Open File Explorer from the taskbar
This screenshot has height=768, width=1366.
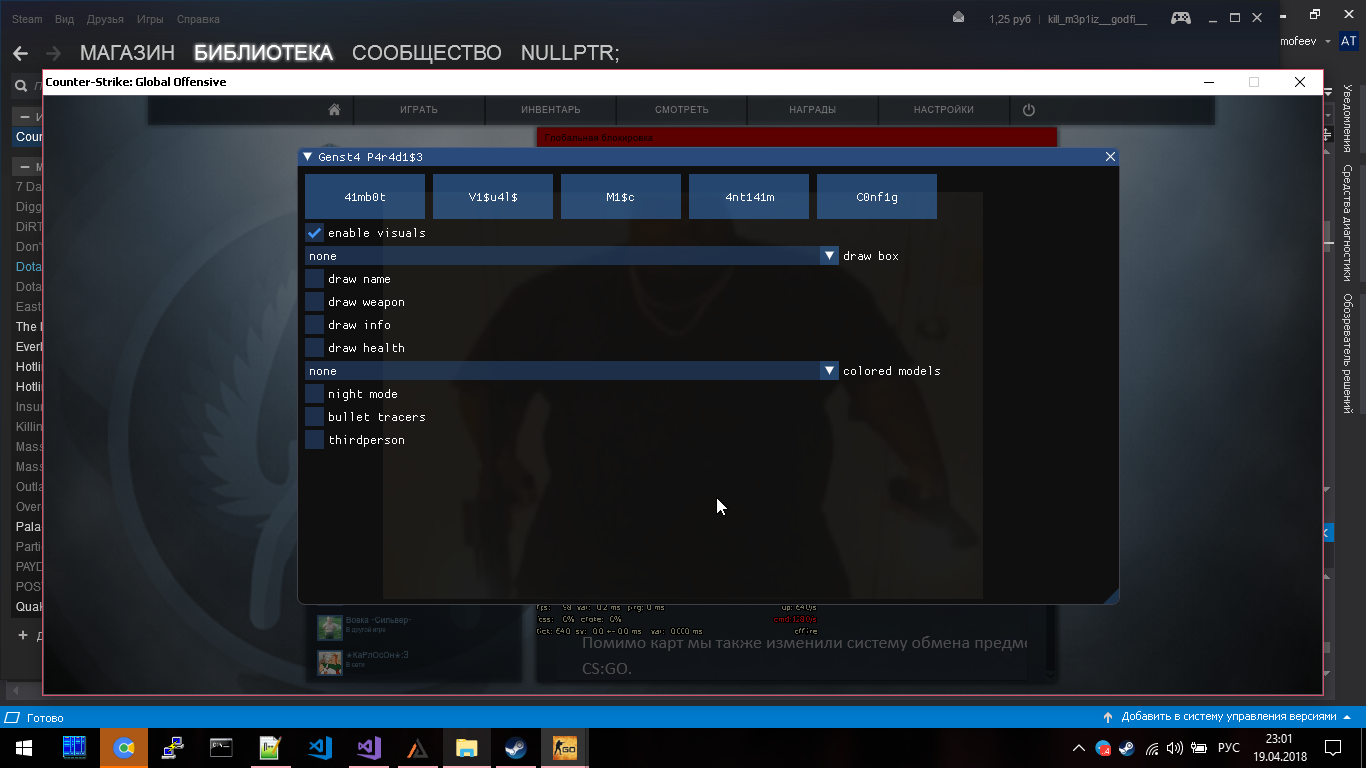467,748
